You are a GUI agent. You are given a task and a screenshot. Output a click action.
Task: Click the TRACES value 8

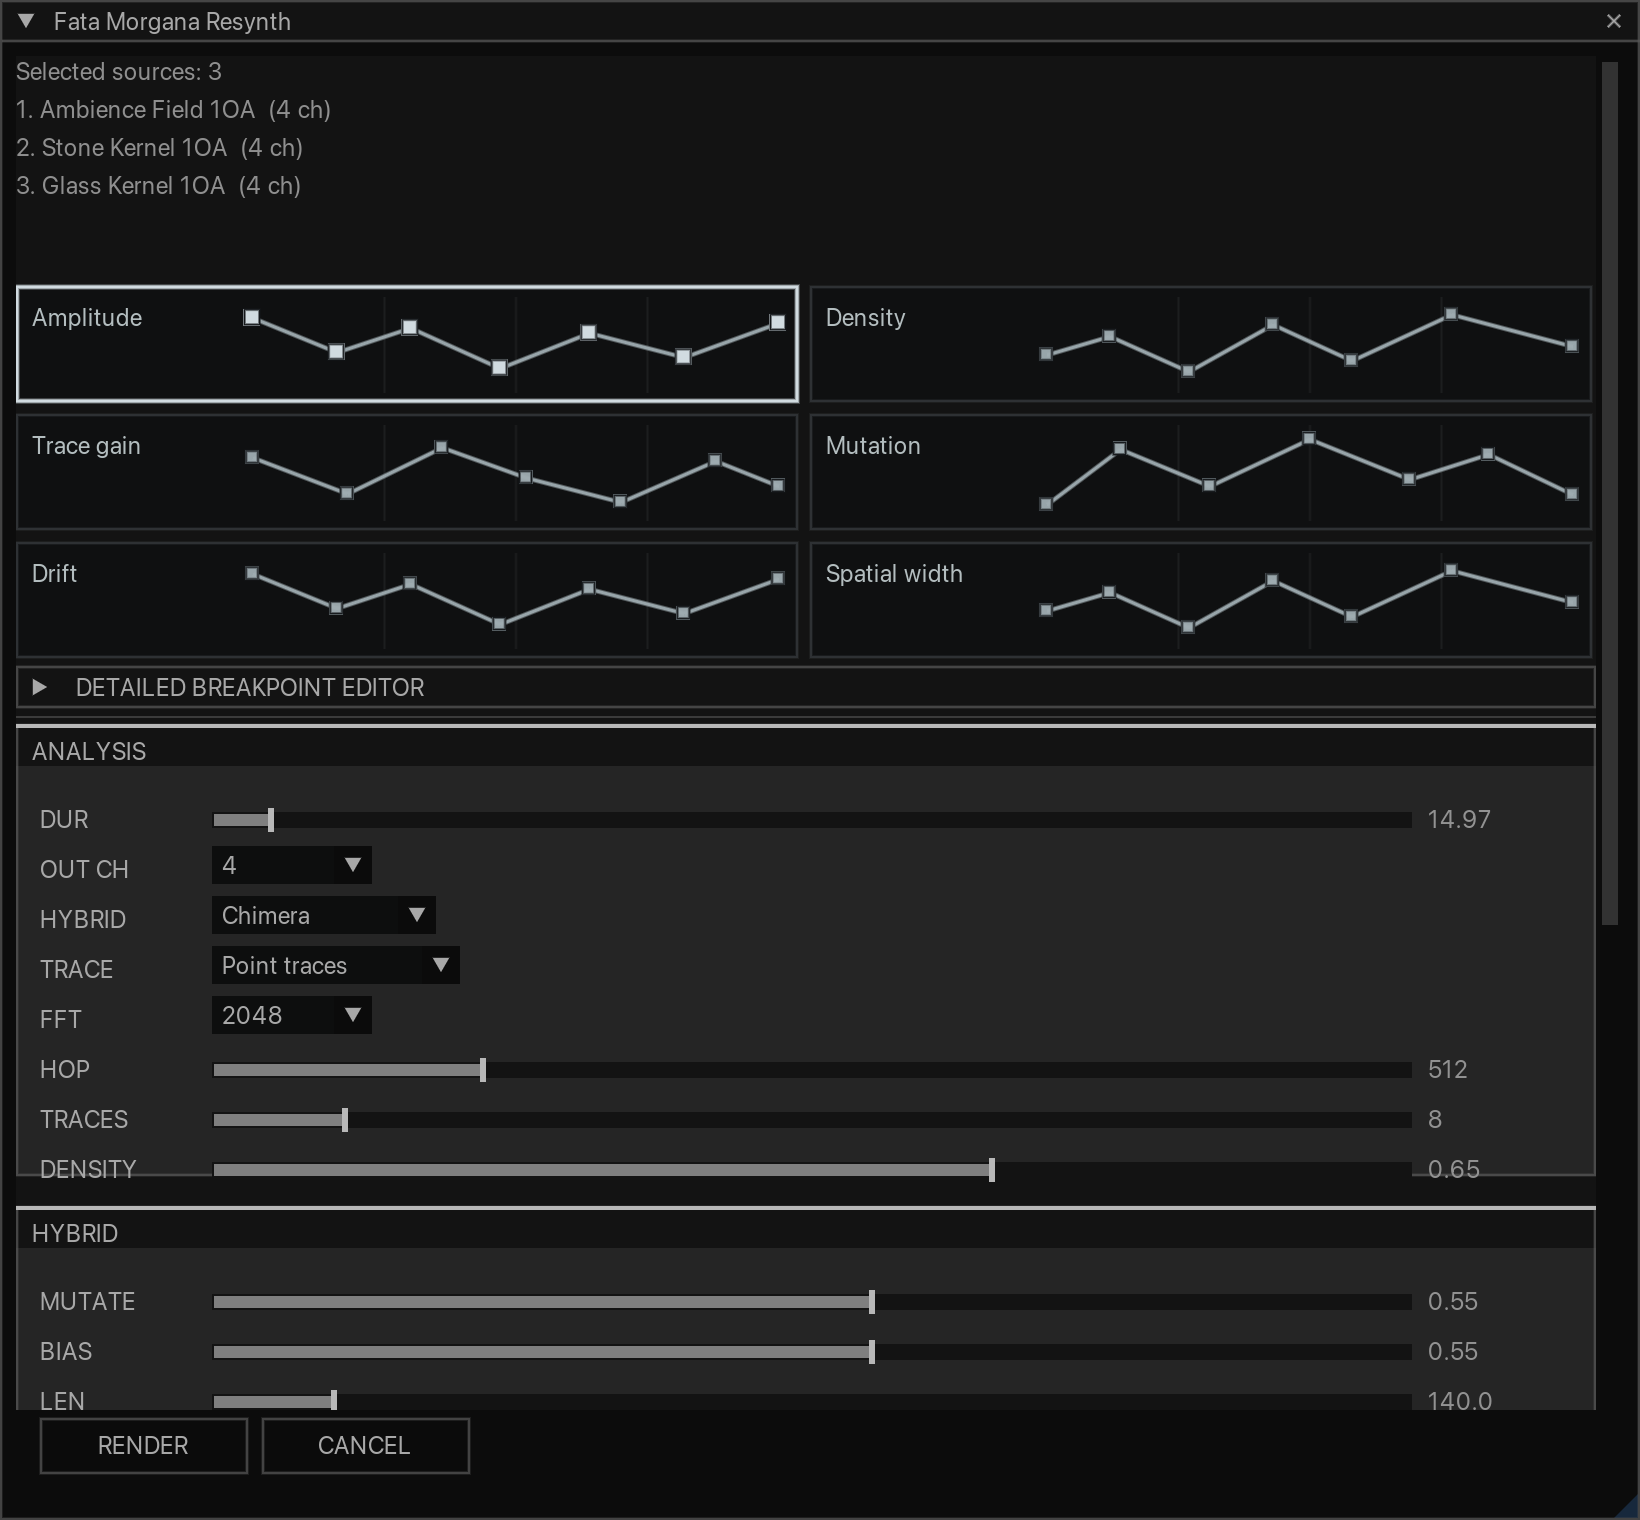tap(1435, 1119)
